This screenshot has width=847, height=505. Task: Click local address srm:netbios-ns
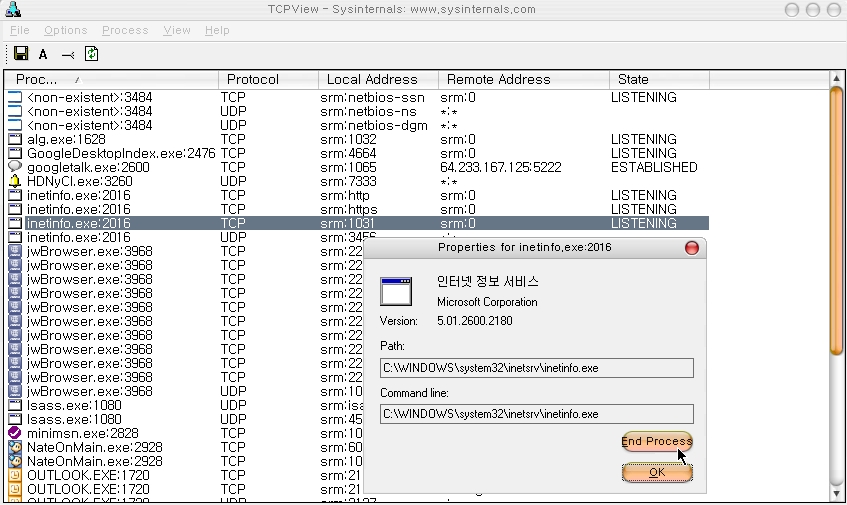tap(368, 111)
